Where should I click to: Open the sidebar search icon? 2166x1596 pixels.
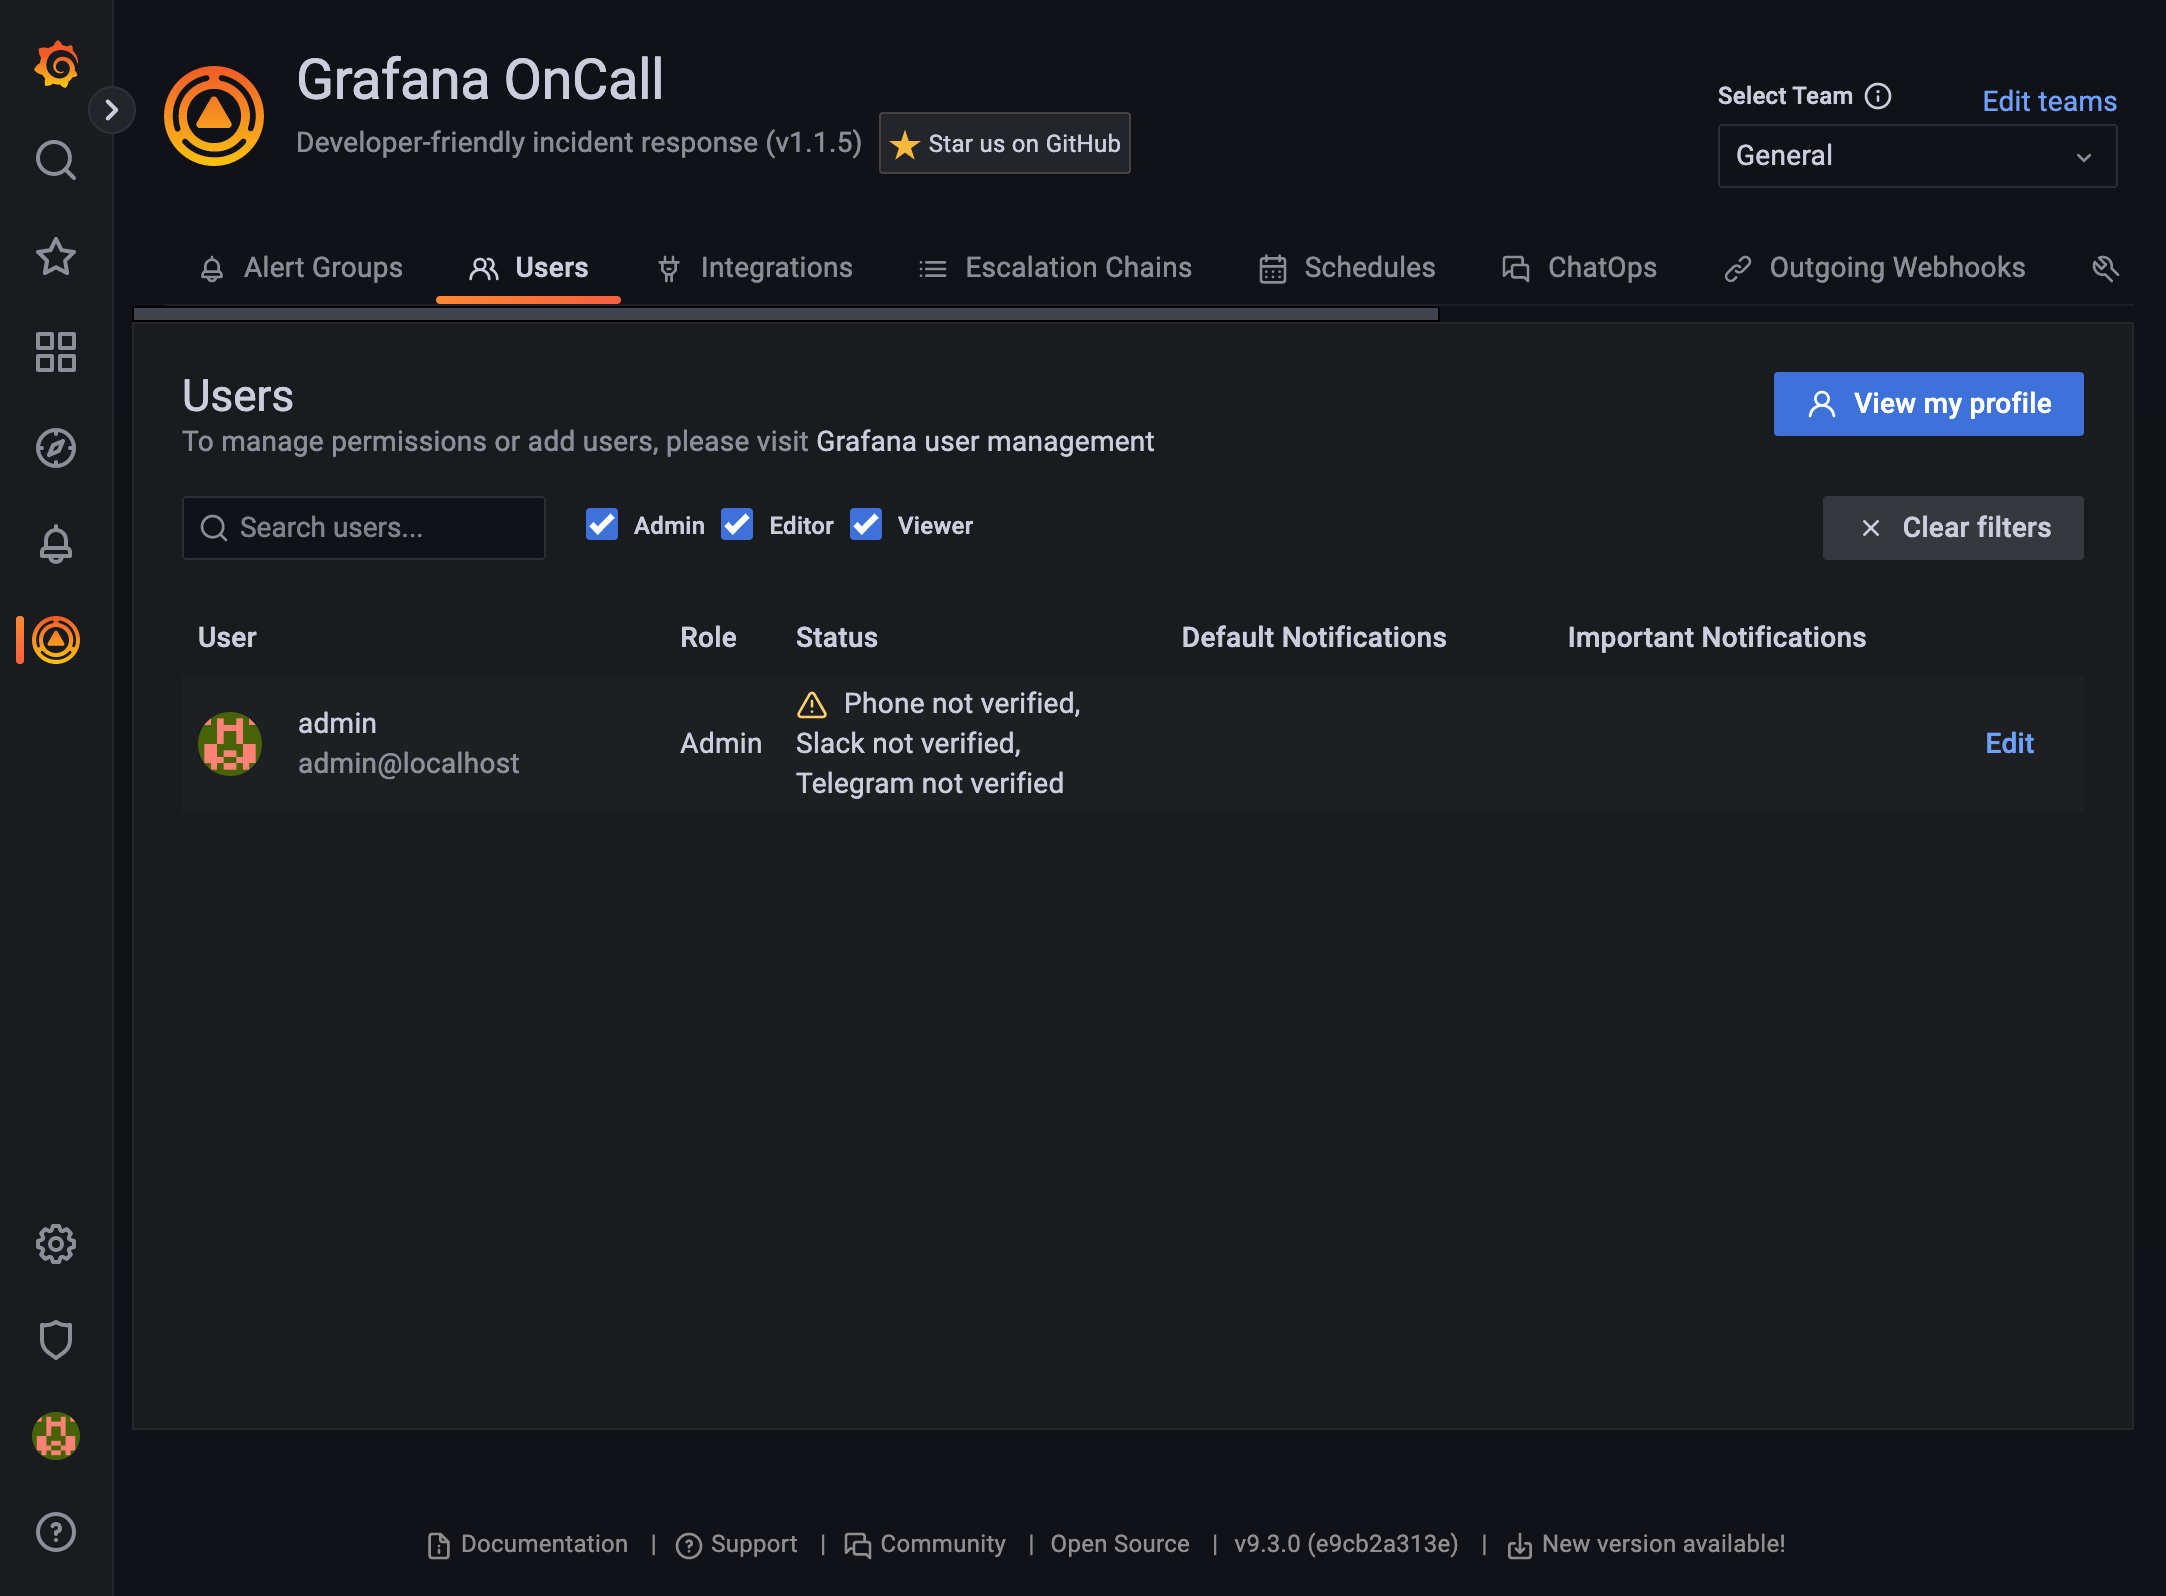[x=56, y=160]
